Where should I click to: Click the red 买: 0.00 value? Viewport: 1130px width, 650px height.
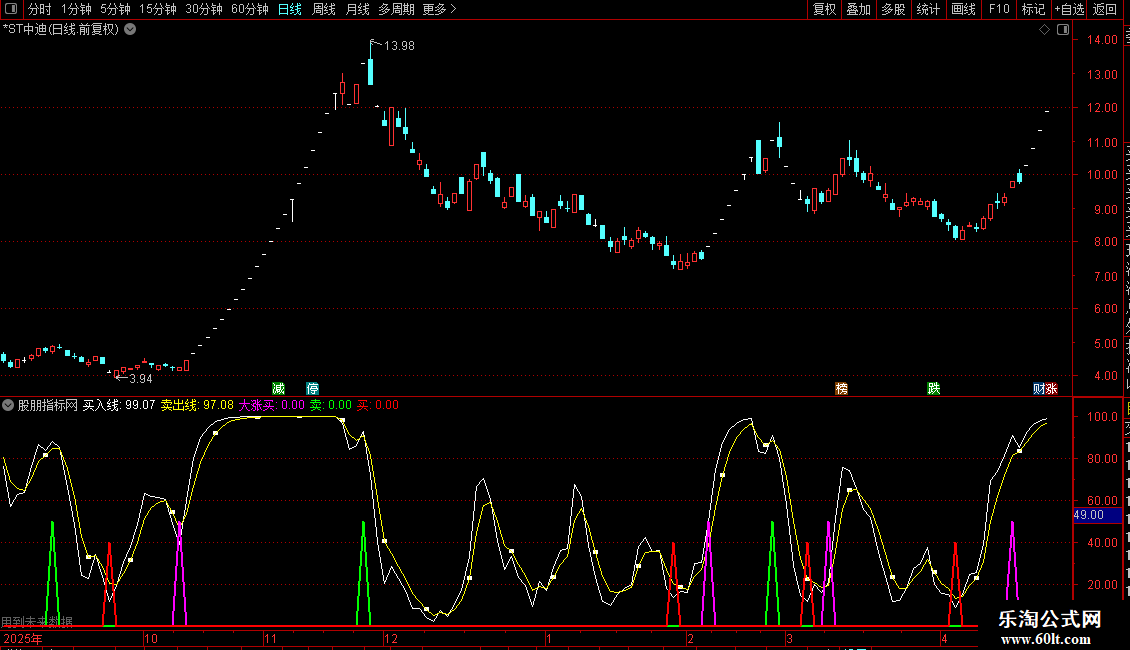click(378, 405)
